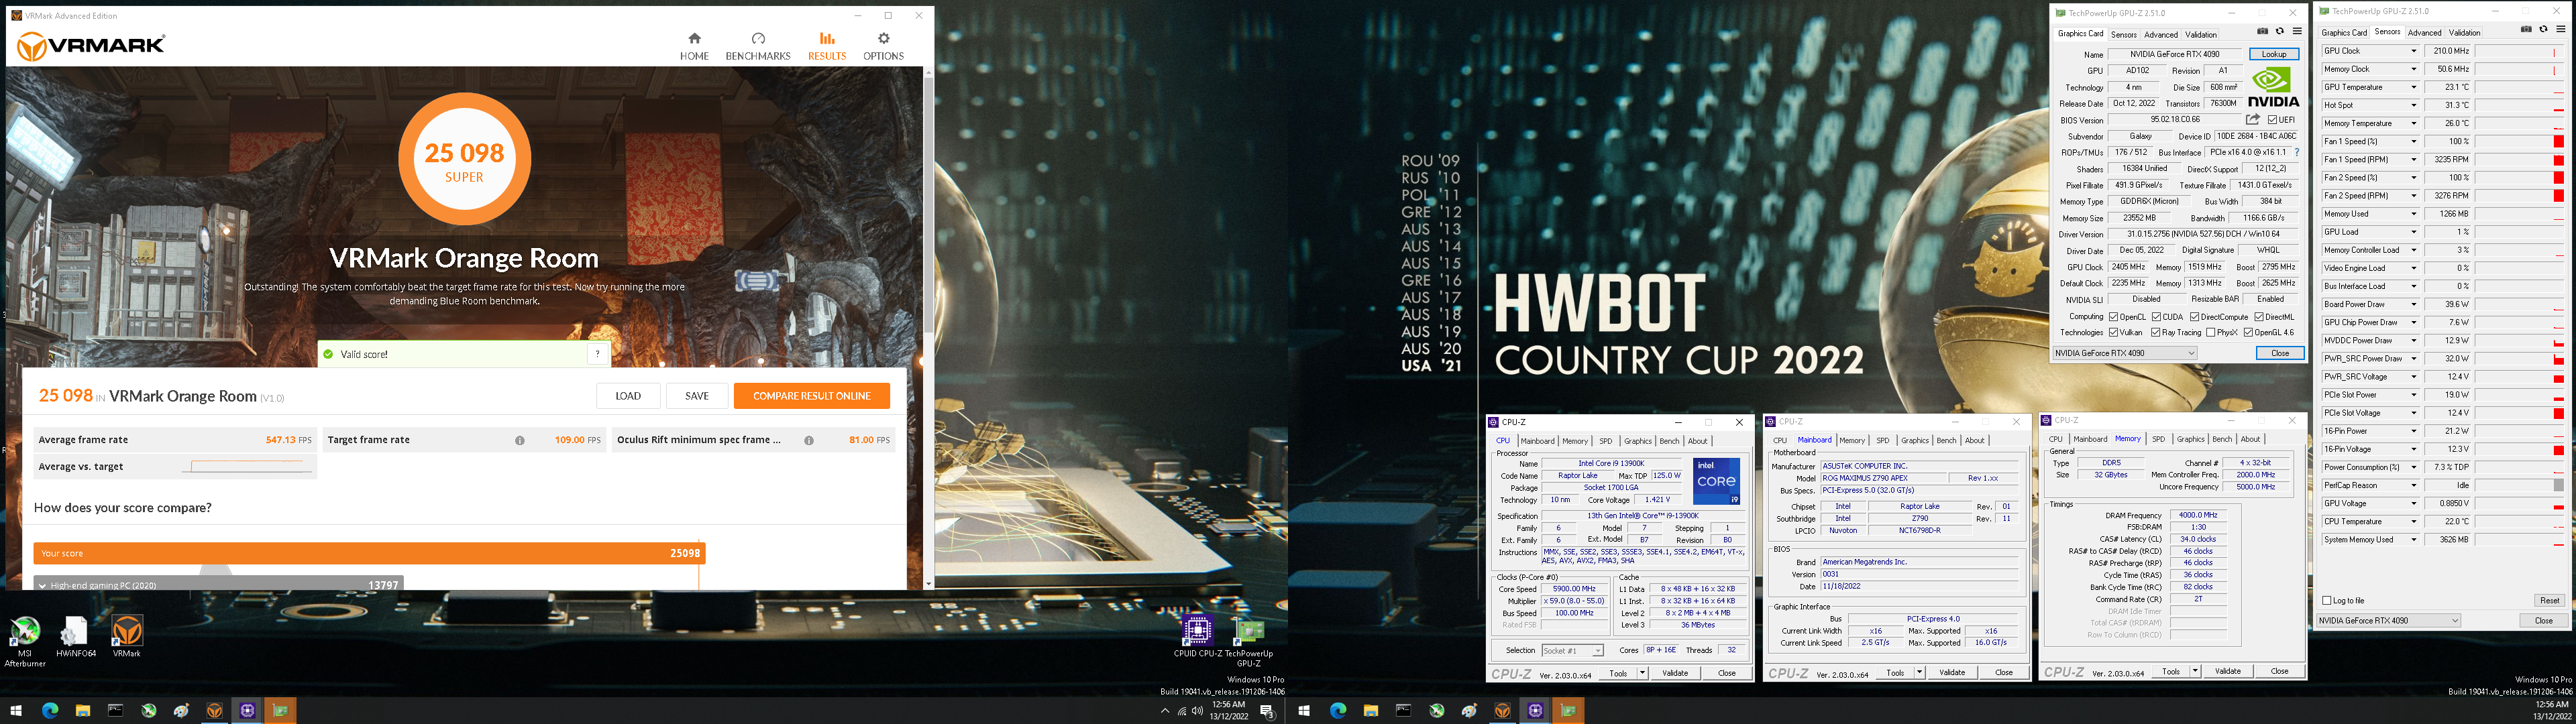Toggle Ray Tracing checkbox in GPU-Z
This screenshot has height=724, width=2576.
(x=2155, y=333)
